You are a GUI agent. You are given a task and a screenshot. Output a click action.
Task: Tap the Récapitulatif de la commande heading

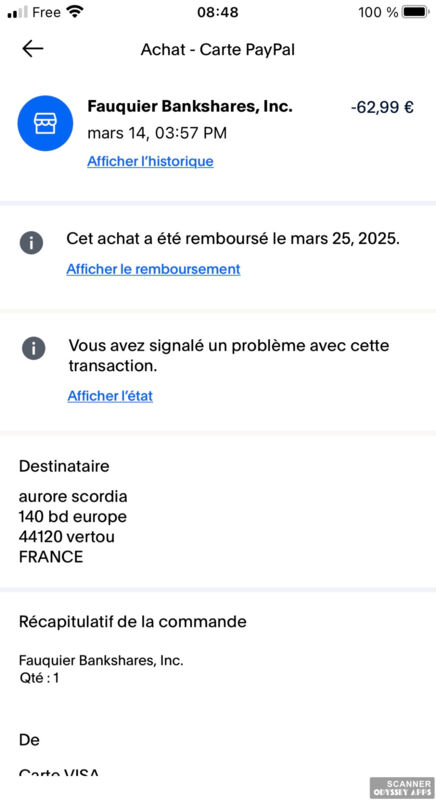[133, 622]
